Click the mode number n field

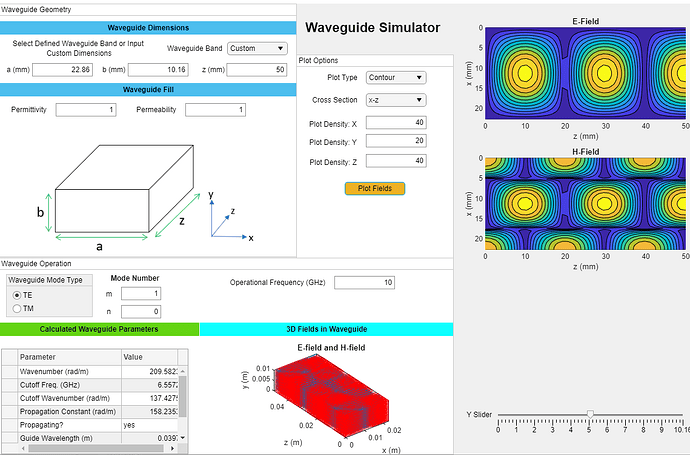click(141, 312)
